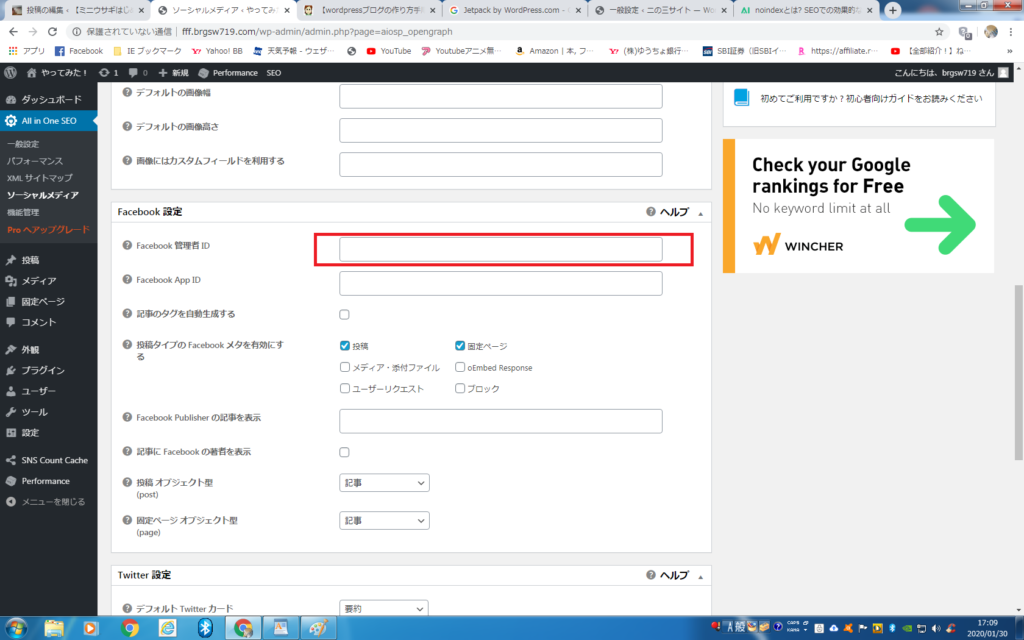Screen dimensions: 1024x640
Task: Check the メディア・添付ファイル checkbox
Action: (345, 367)
